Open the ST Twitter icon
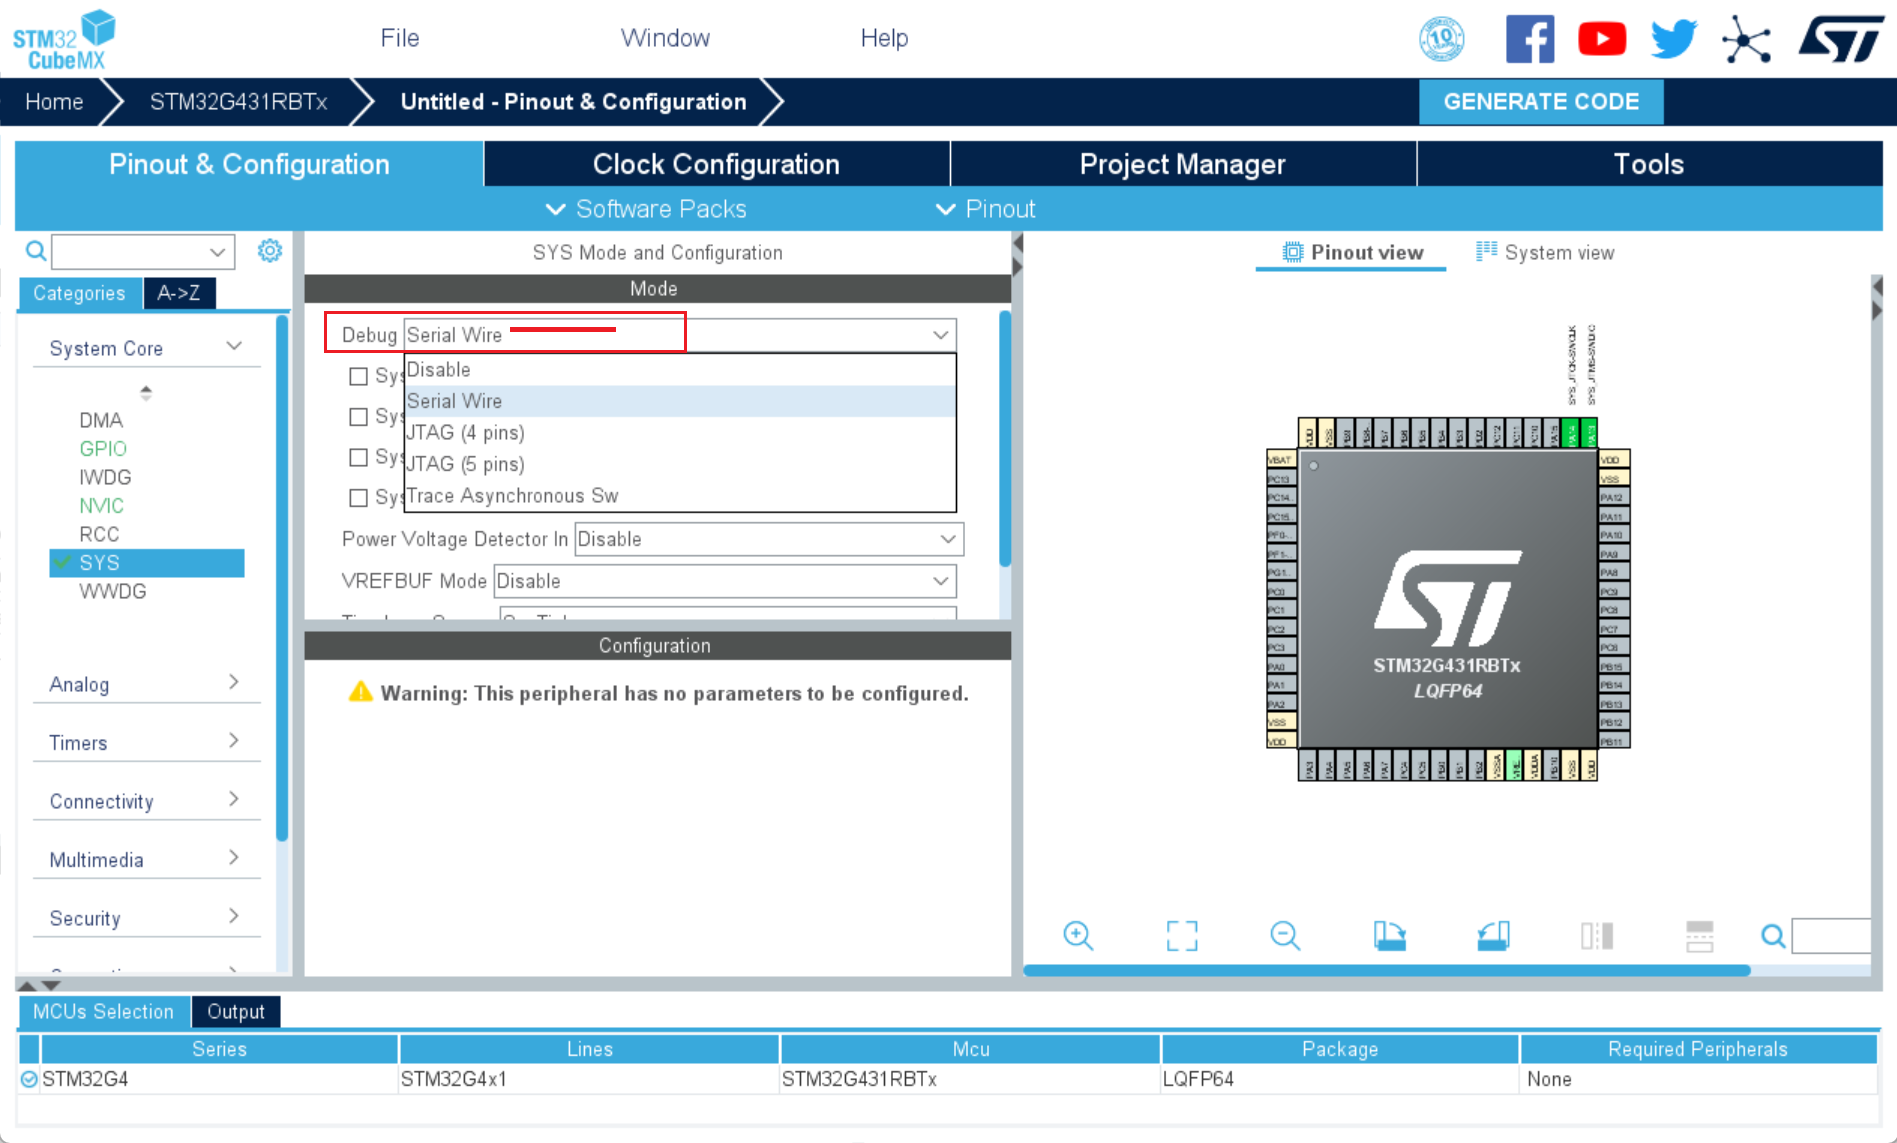The width and height of the screenshot is (1897, 1143). point(1674,40)
